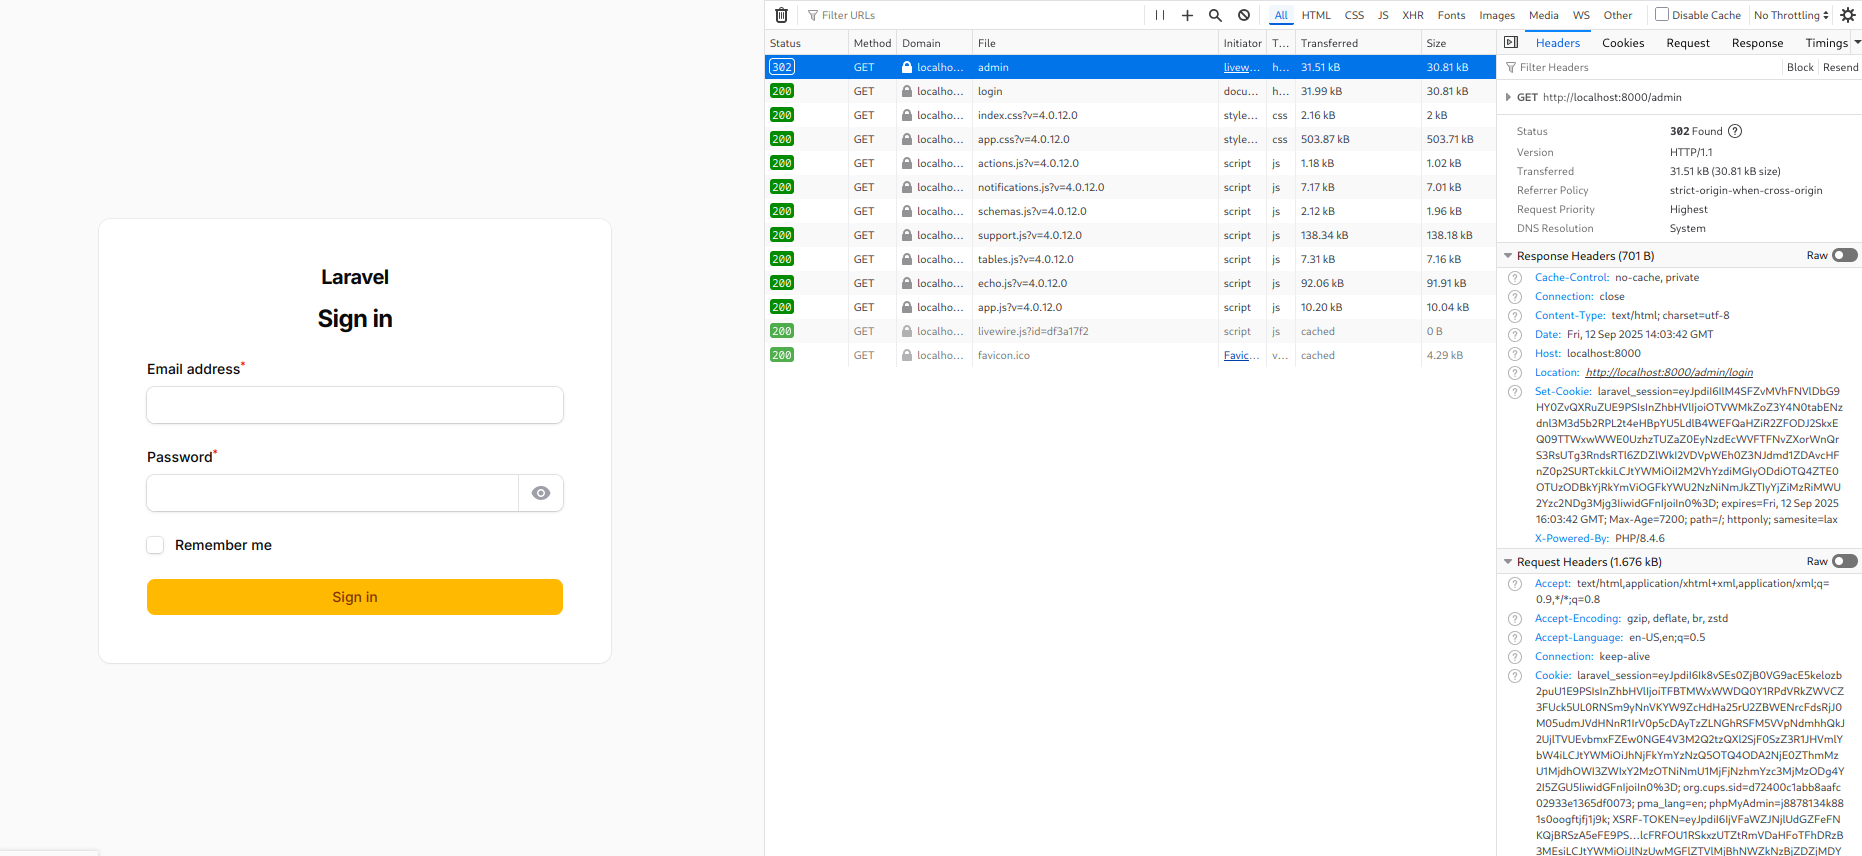This screenshot has height=856, width=1862.
Task: Filter requests by HTML type
Action: (x=1316, y=15)
